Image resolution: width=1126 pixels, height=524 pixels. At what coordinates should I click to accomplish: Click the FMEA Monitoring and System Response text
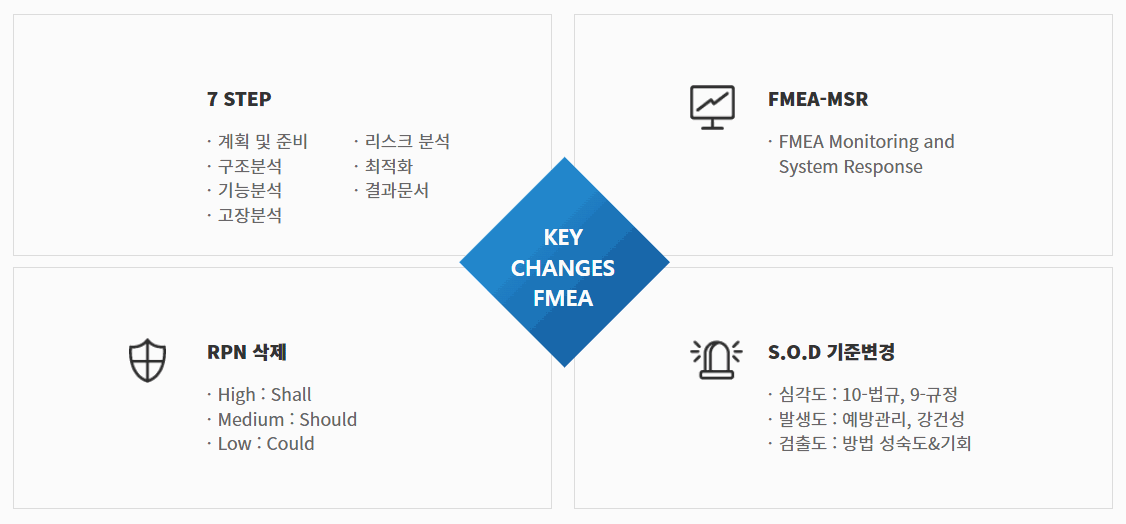pos(861,154)
